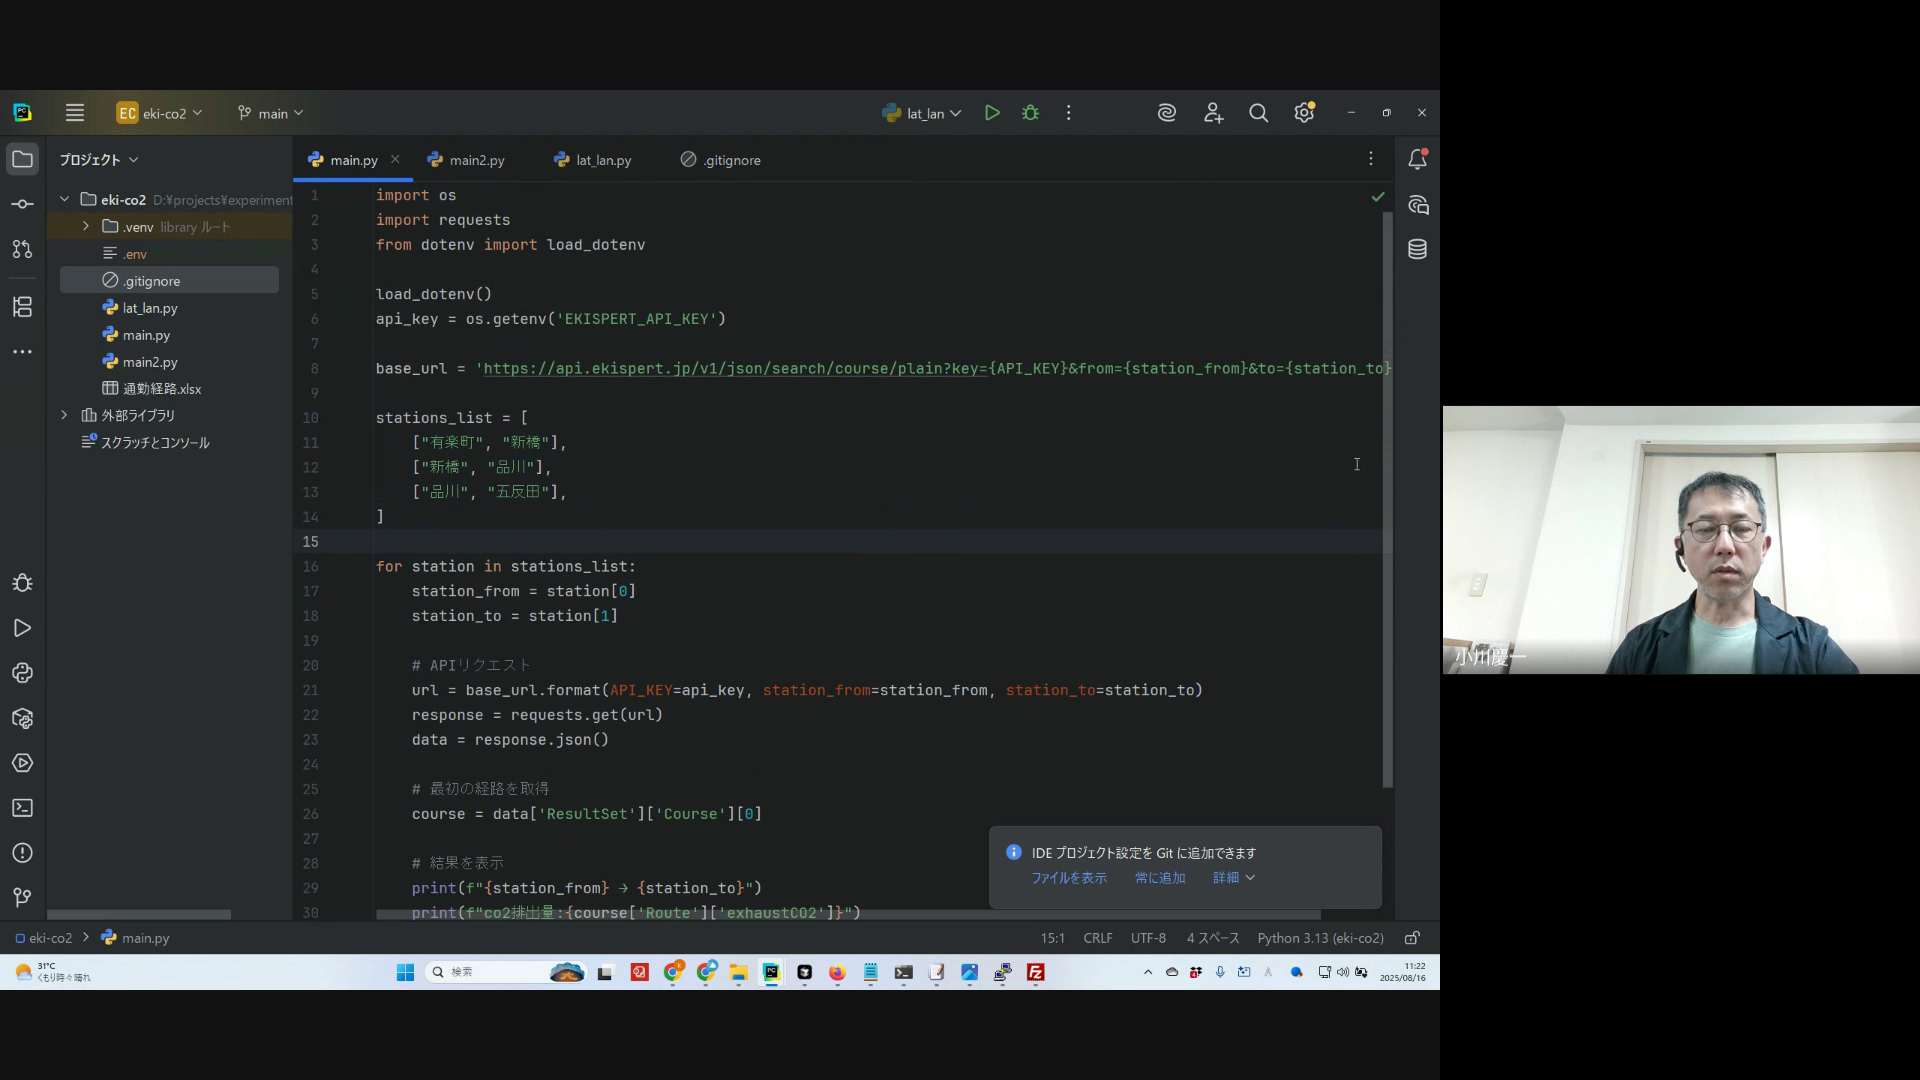Expand 外部ライブラリ node
The image size is (1920, 1080).
coord(65,415)
